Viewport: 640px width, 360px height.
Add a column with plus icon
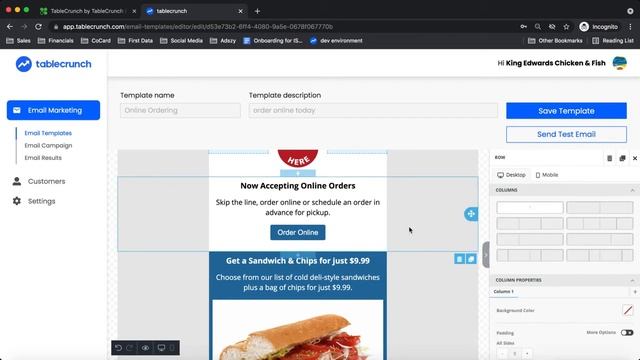(635, 291)
